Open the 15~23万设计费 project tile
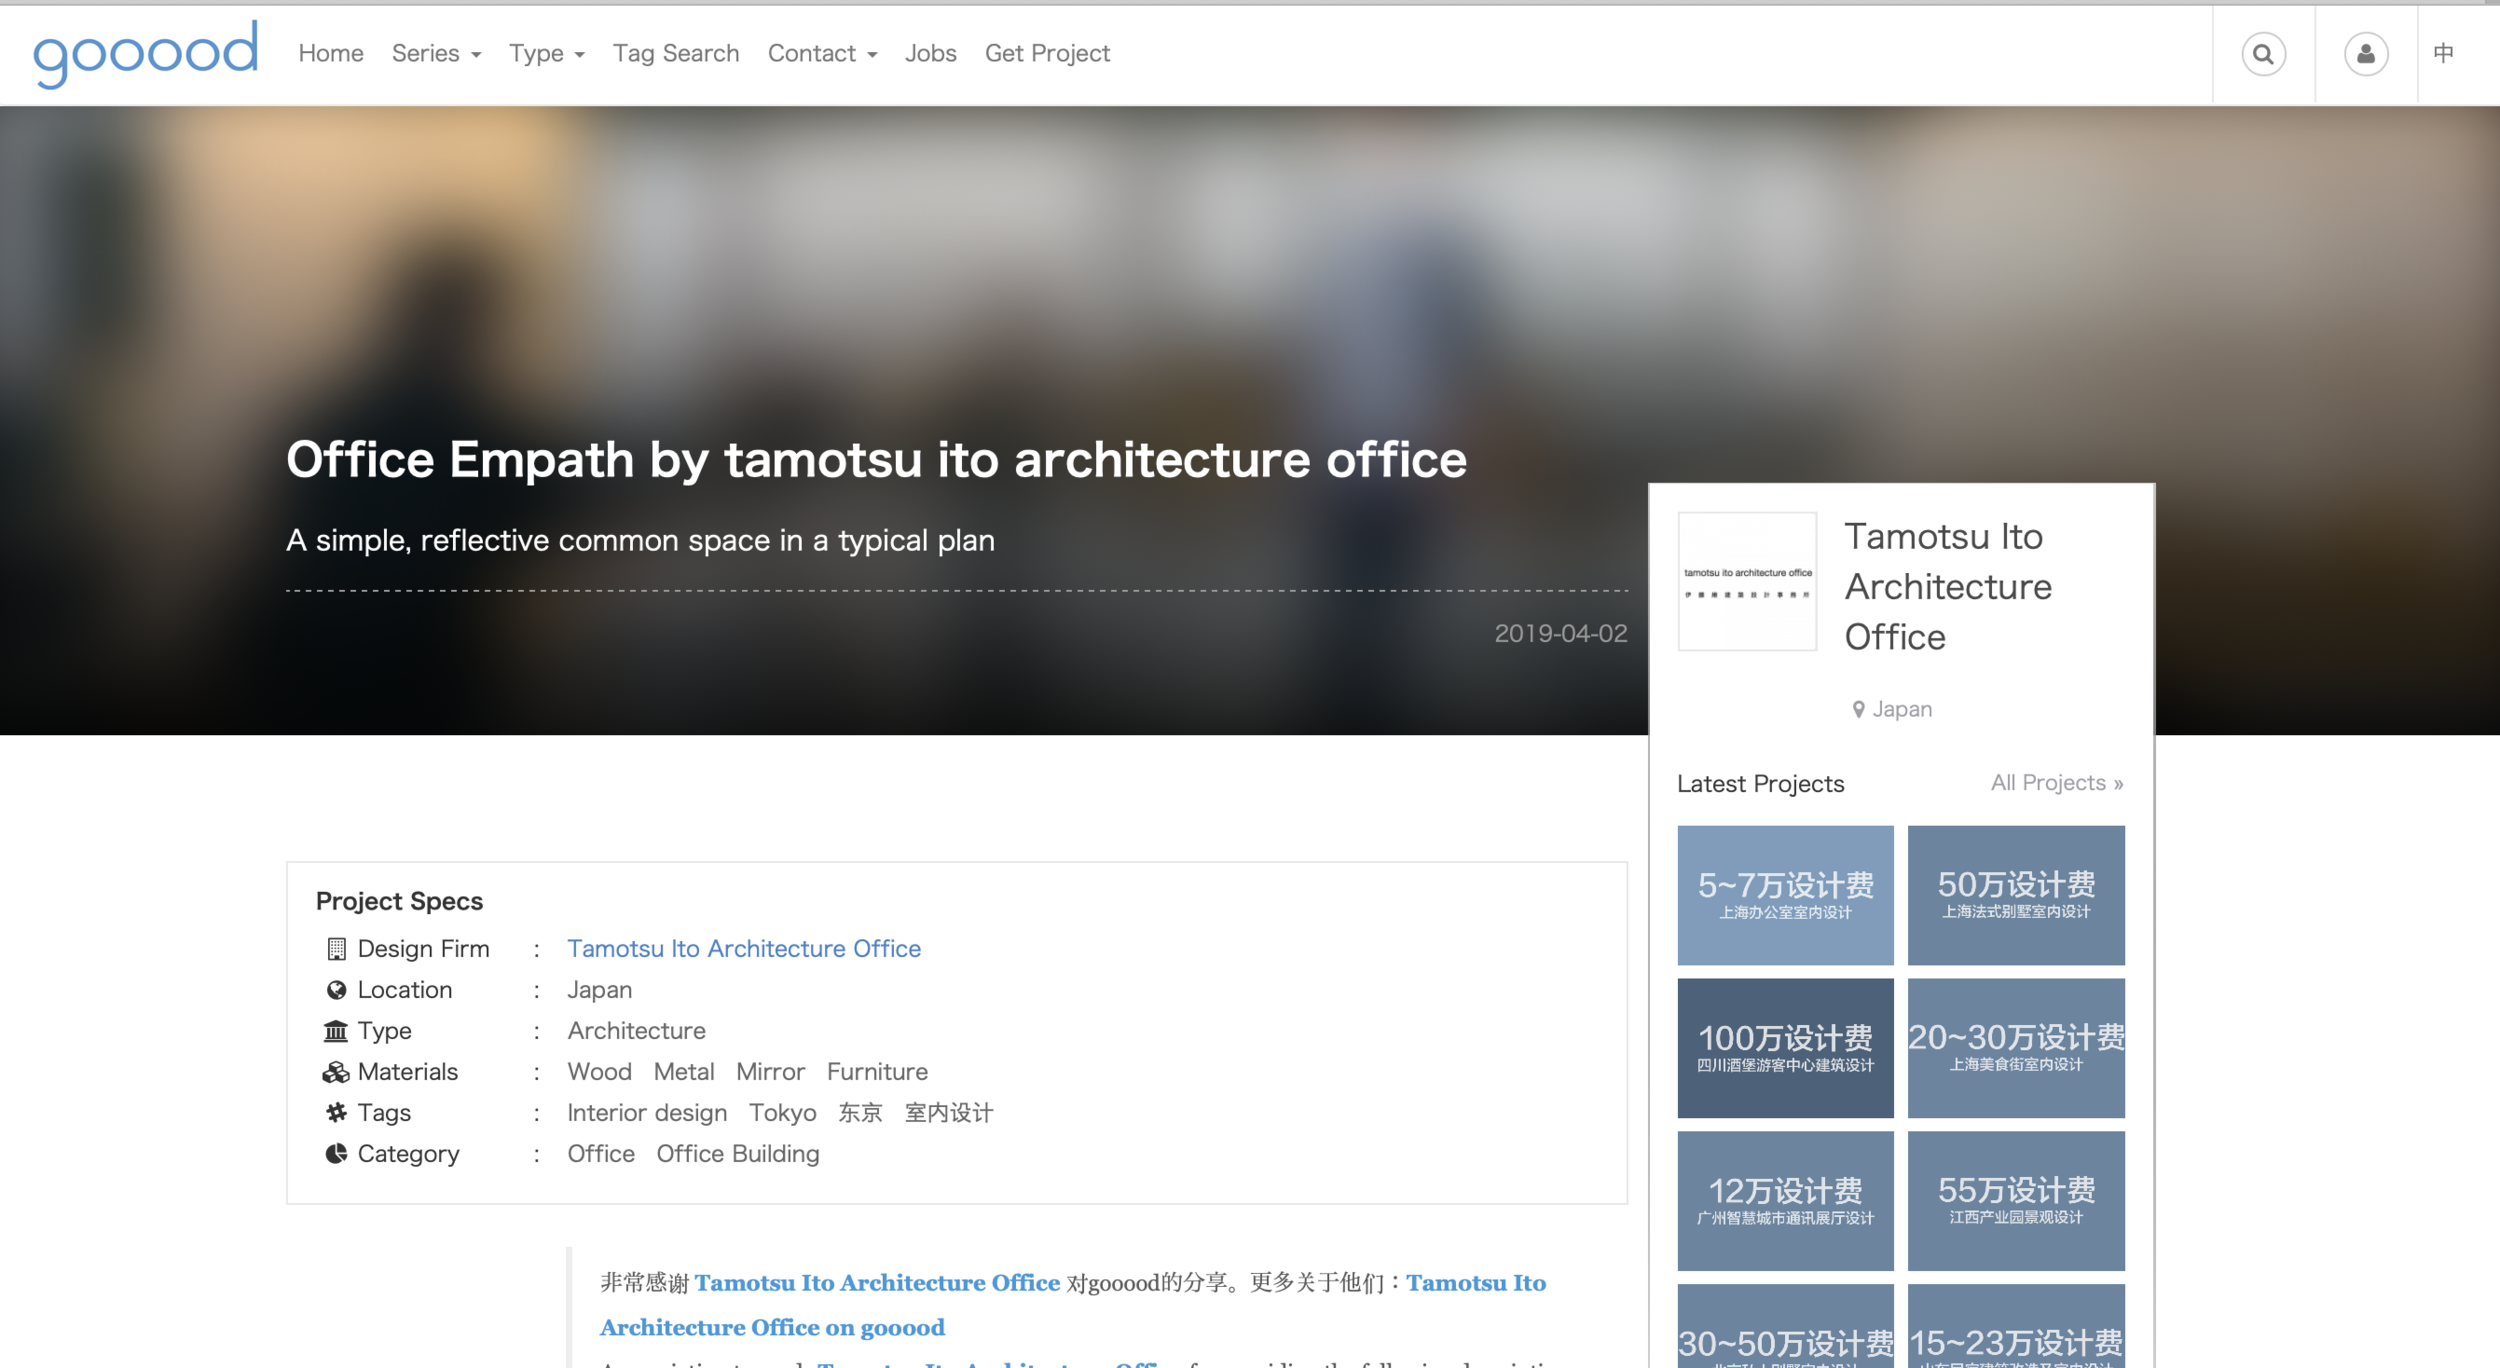 coord(2016,1326)
